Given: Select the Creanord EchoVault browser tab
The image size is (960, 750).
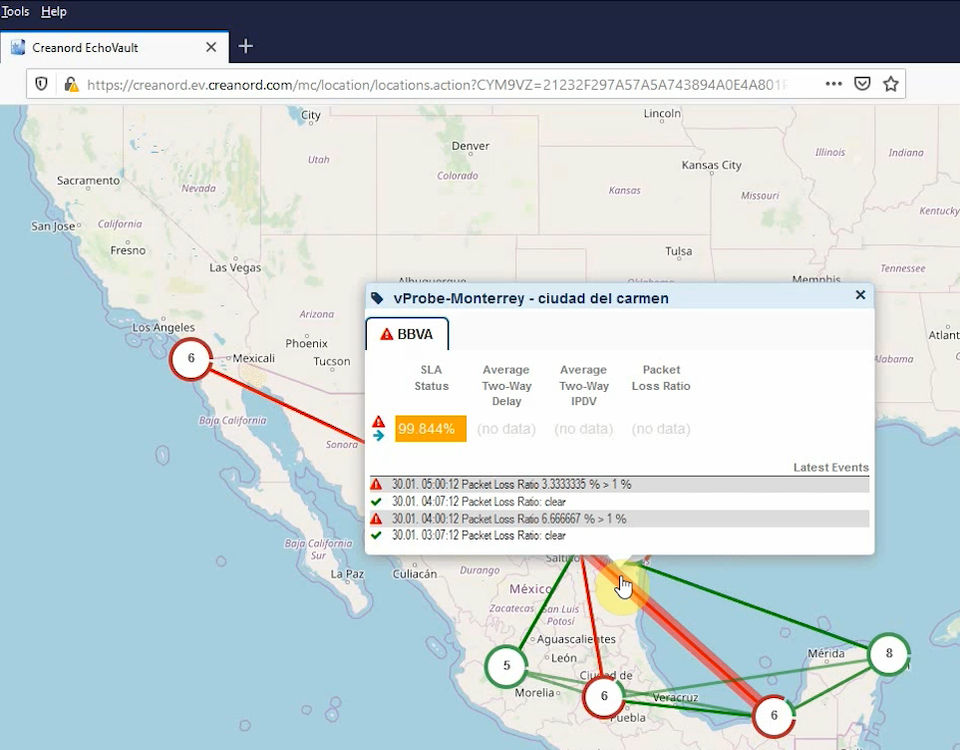Looking at the screenshot, I should 114,47.
